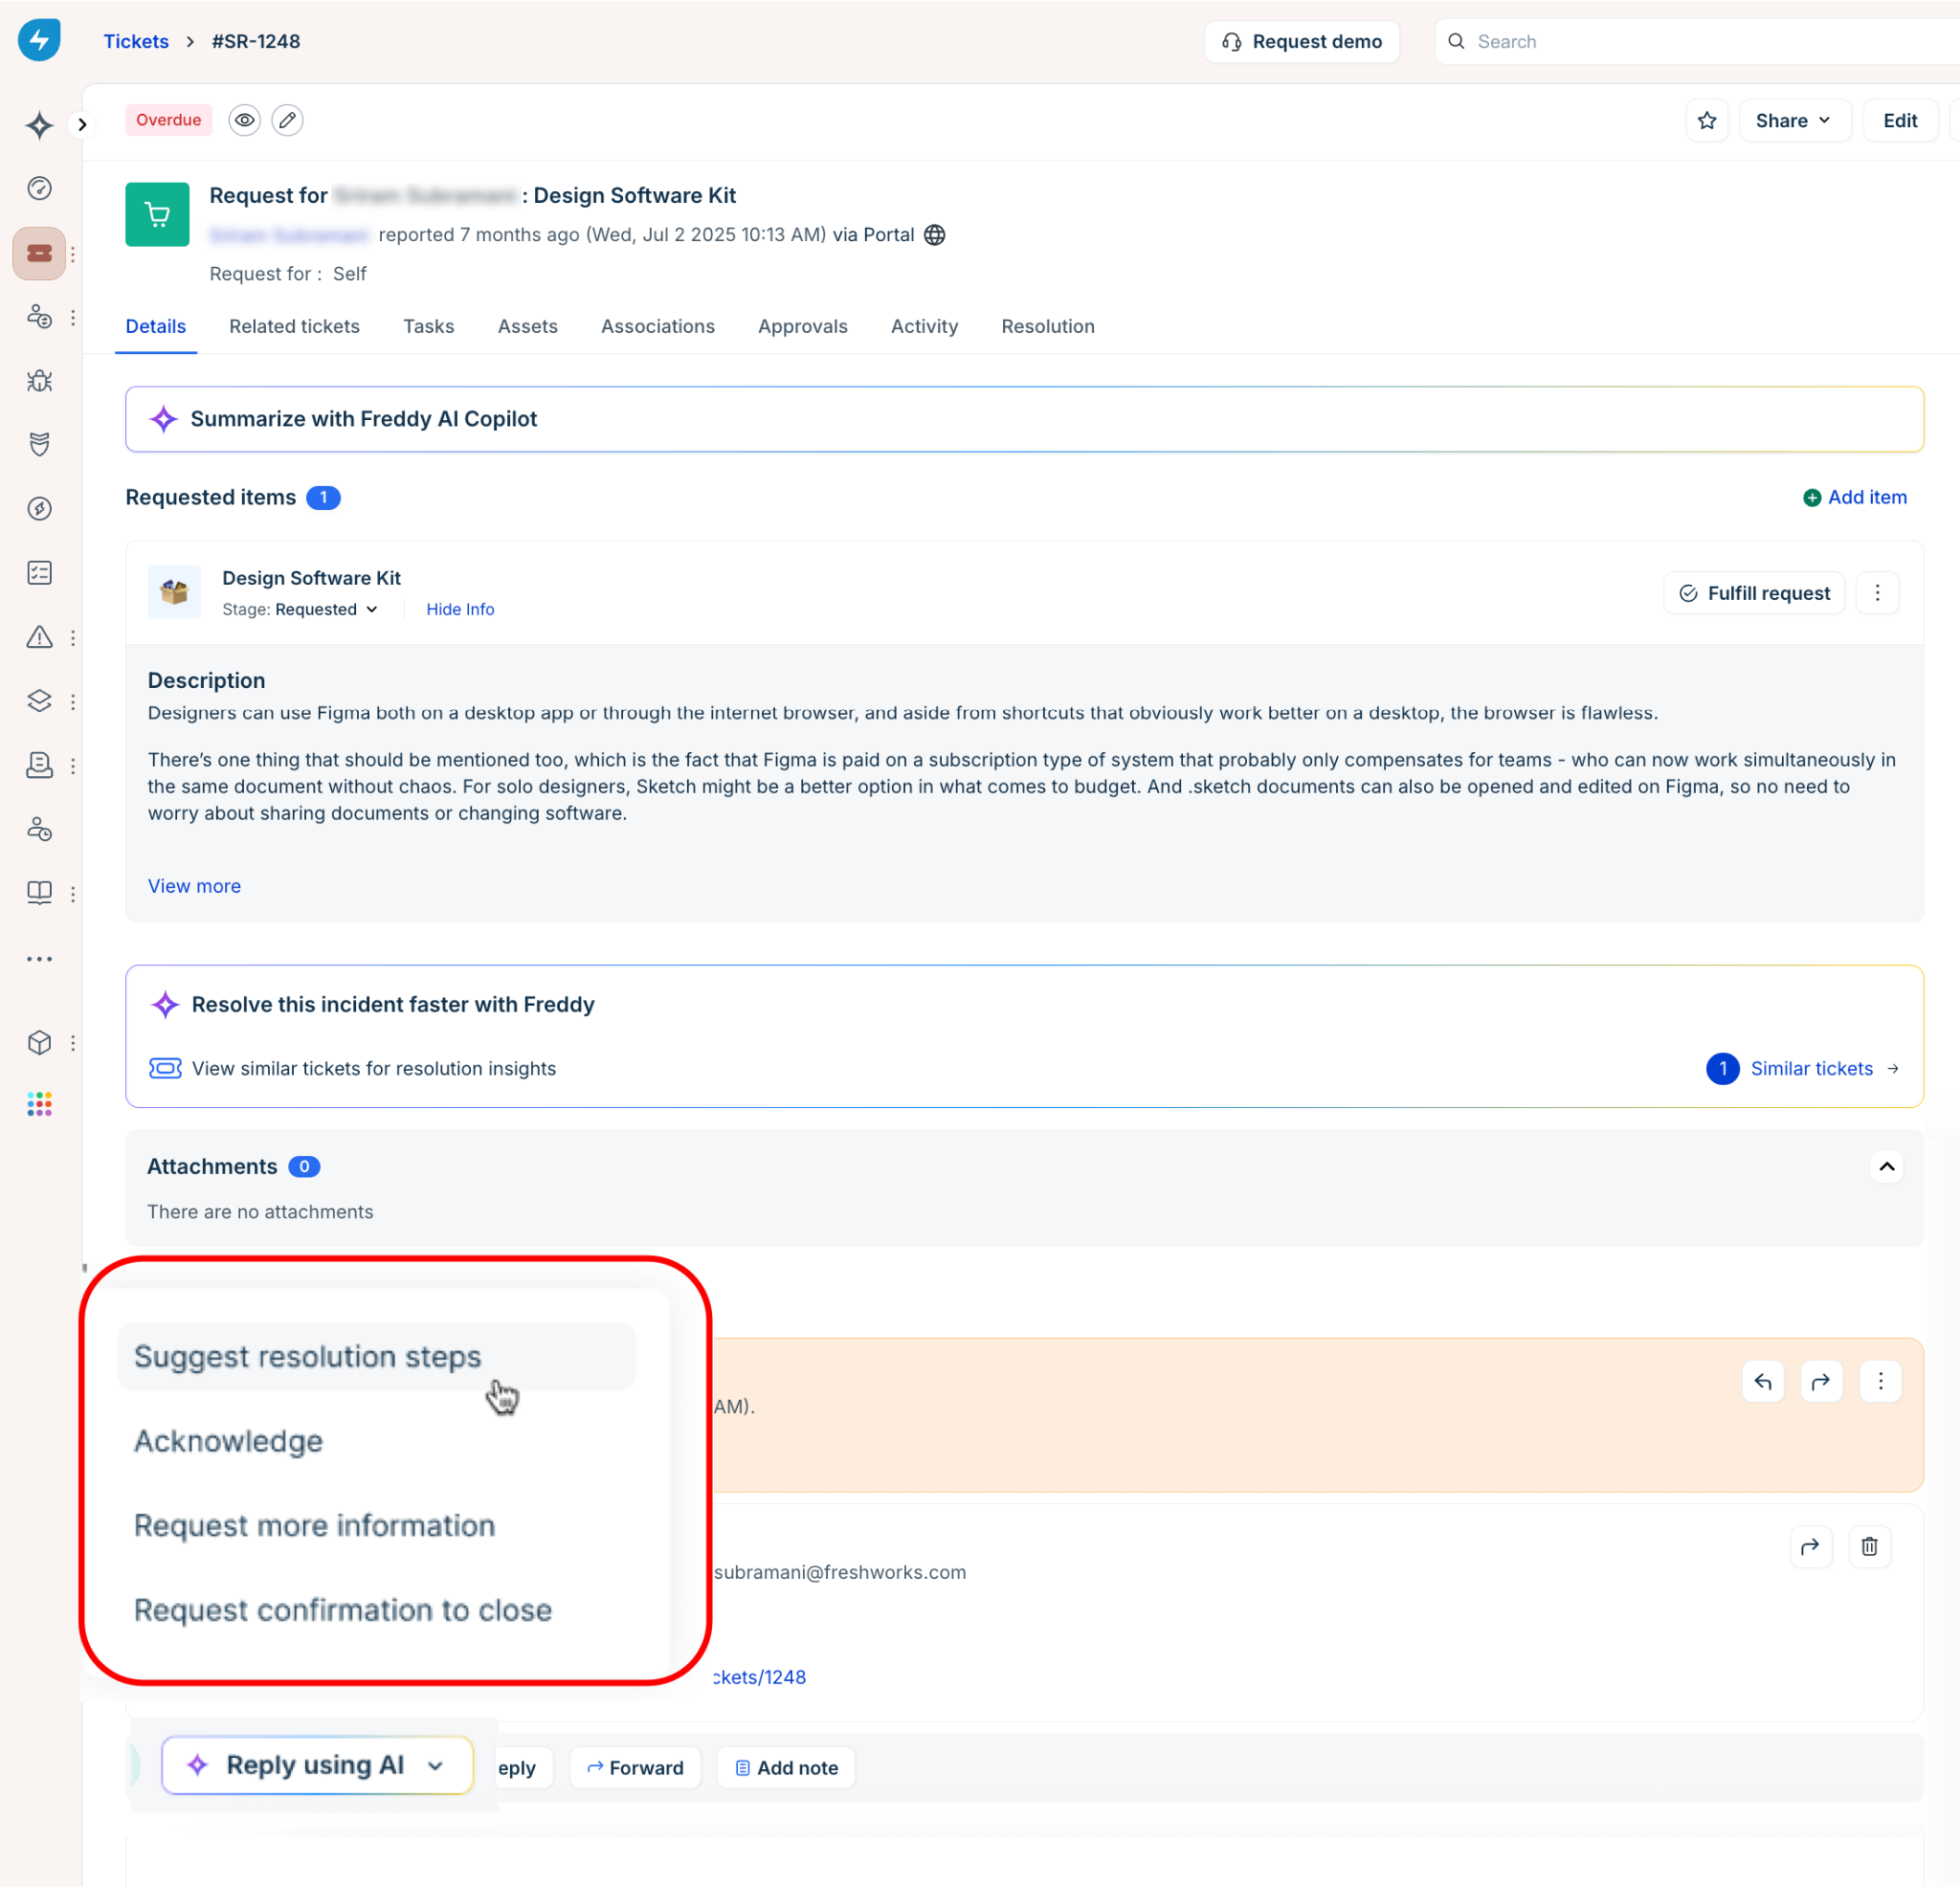Expand the sidebar with the chevron arrow
The height and width of the screenshot is (1887, 1960).
(x=82, y=124)
